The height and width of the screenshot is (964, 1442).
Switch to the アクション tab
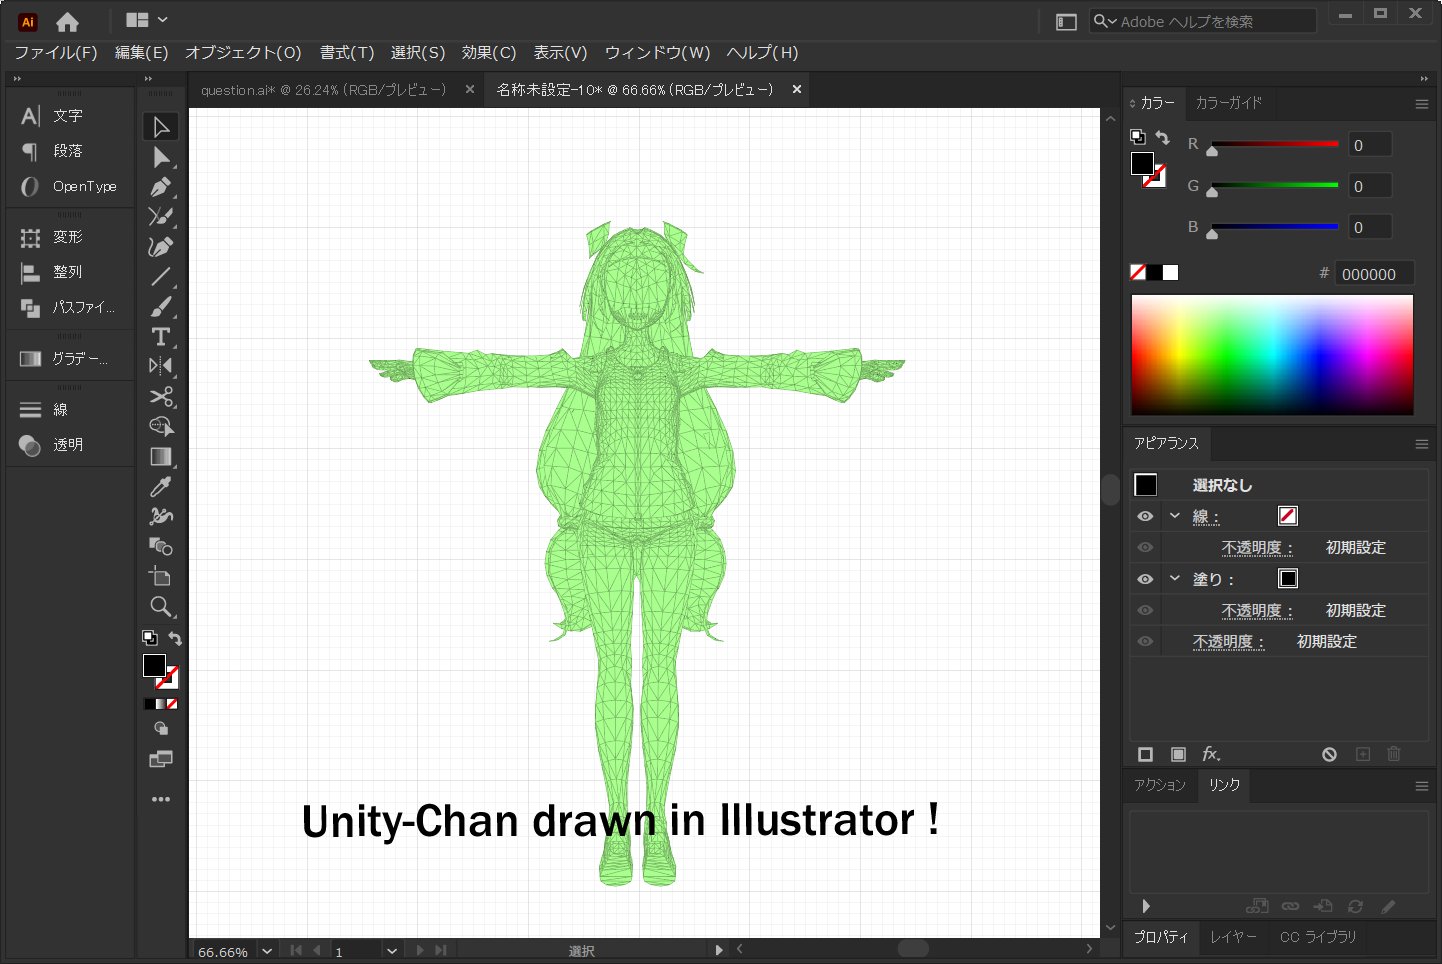(1160, 785)
